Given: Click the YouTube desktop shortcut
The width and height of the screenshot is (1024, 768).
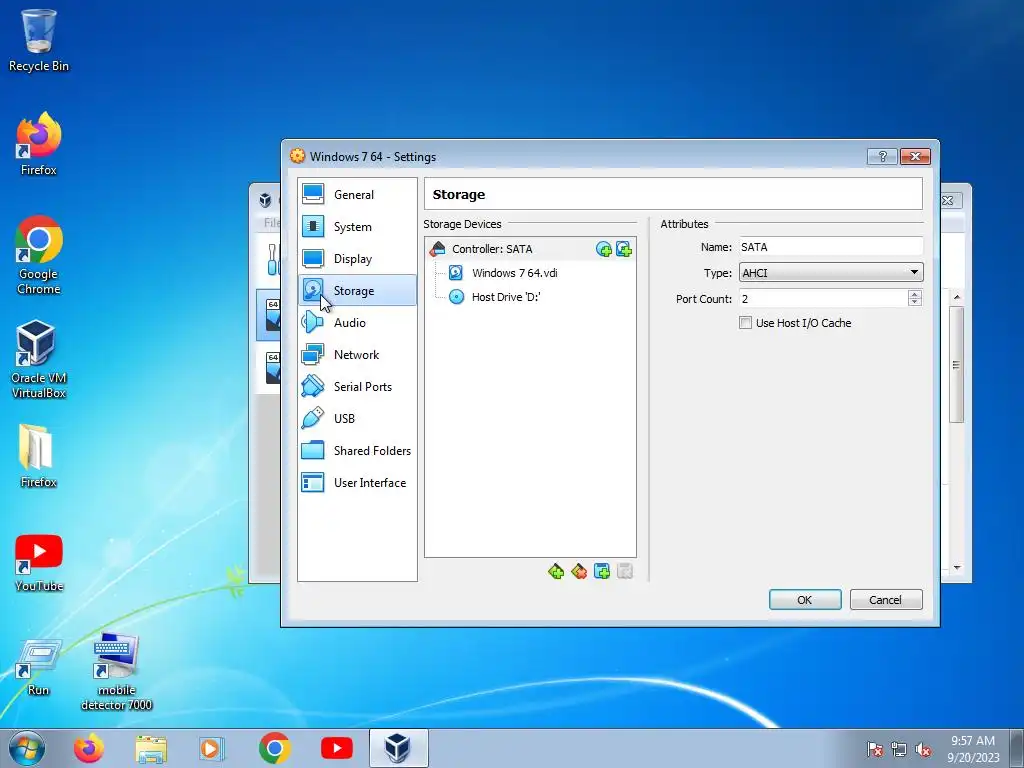Looking at the screenshot, I should point(39,563).
